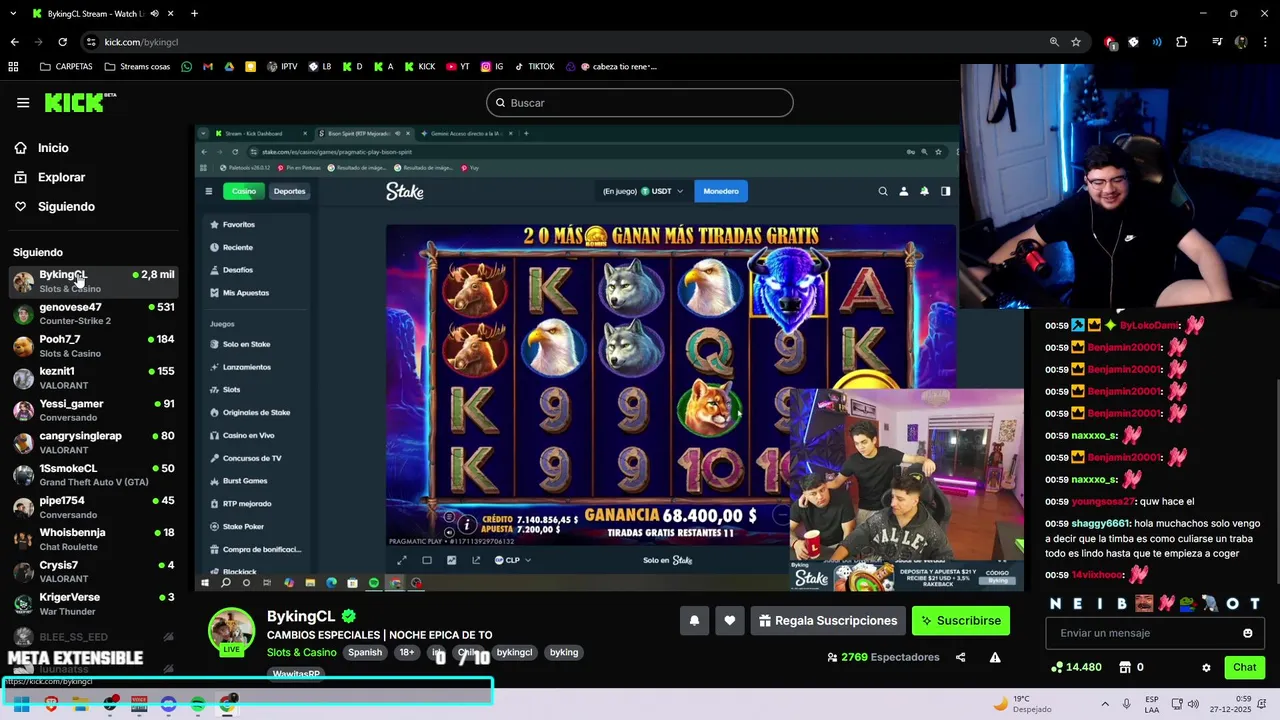Click the green Chat send button

click(1244, 667)
